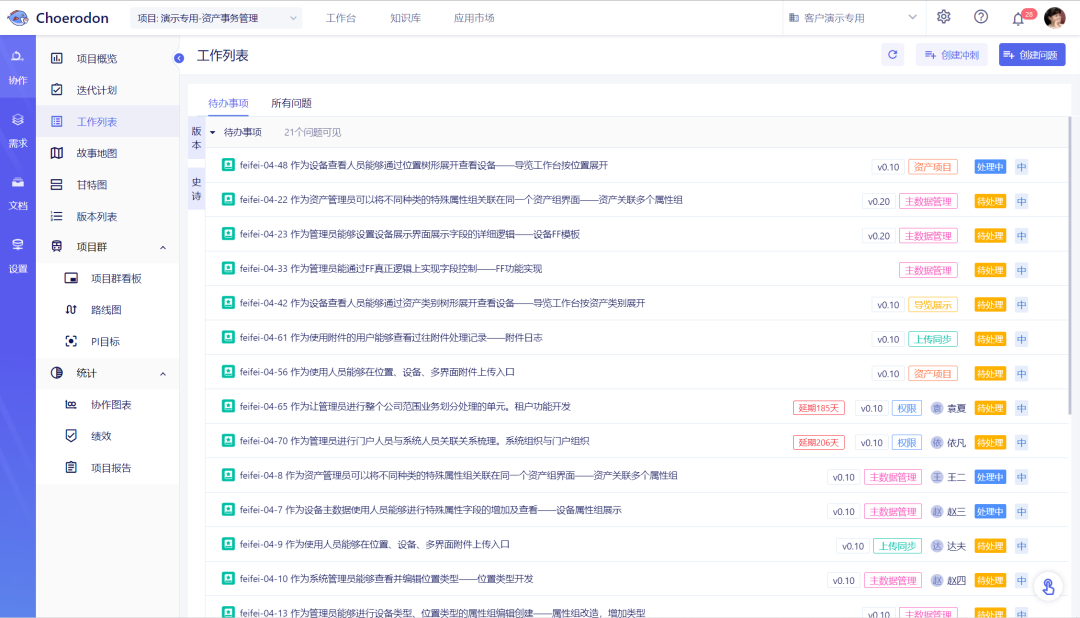Viewport: 1080px width, 618px height.
Task: Click story icon of feifei-04-61
Action: pyautogui.click(x=228, y=337)
